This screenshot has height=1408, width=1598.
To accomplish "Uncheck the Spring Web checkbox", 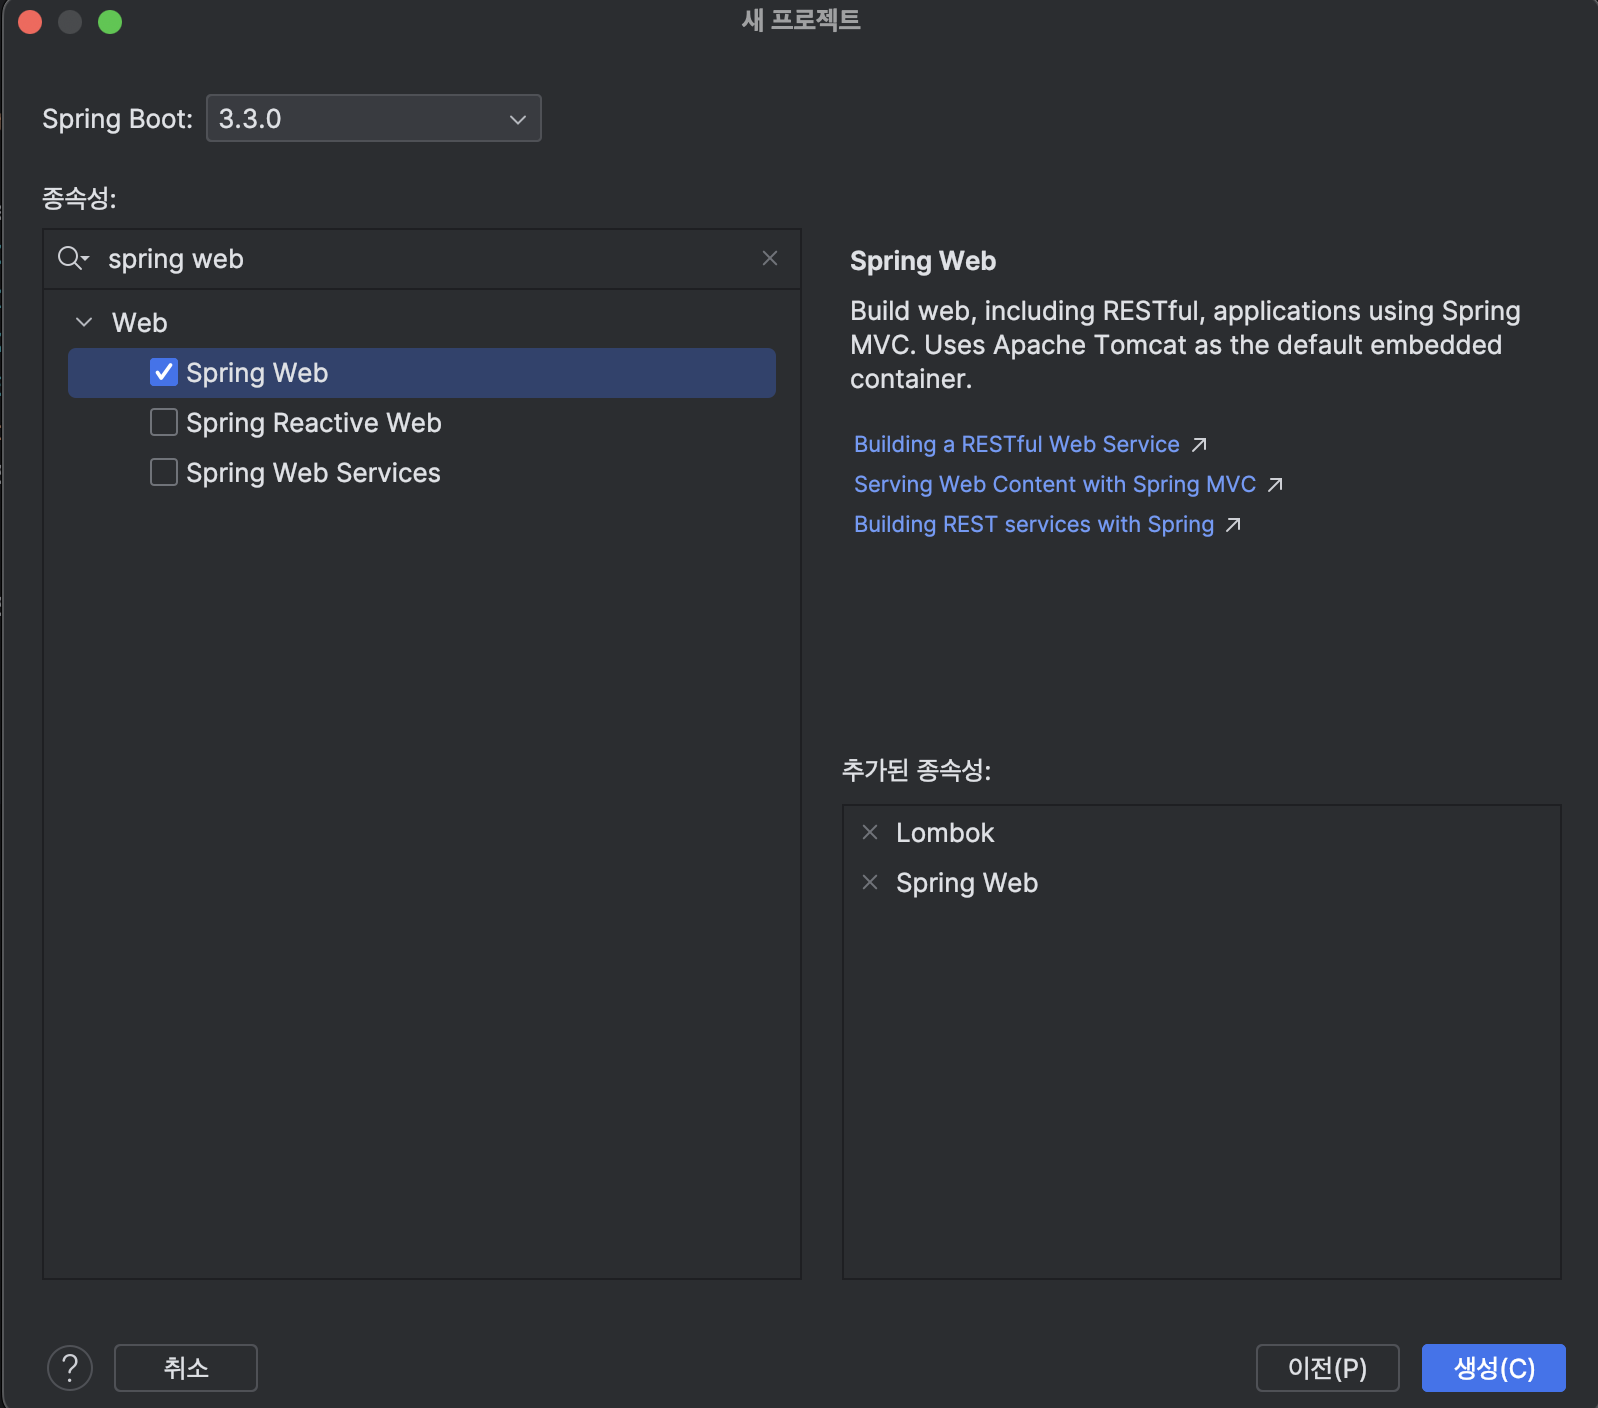I will click(164, 373).
